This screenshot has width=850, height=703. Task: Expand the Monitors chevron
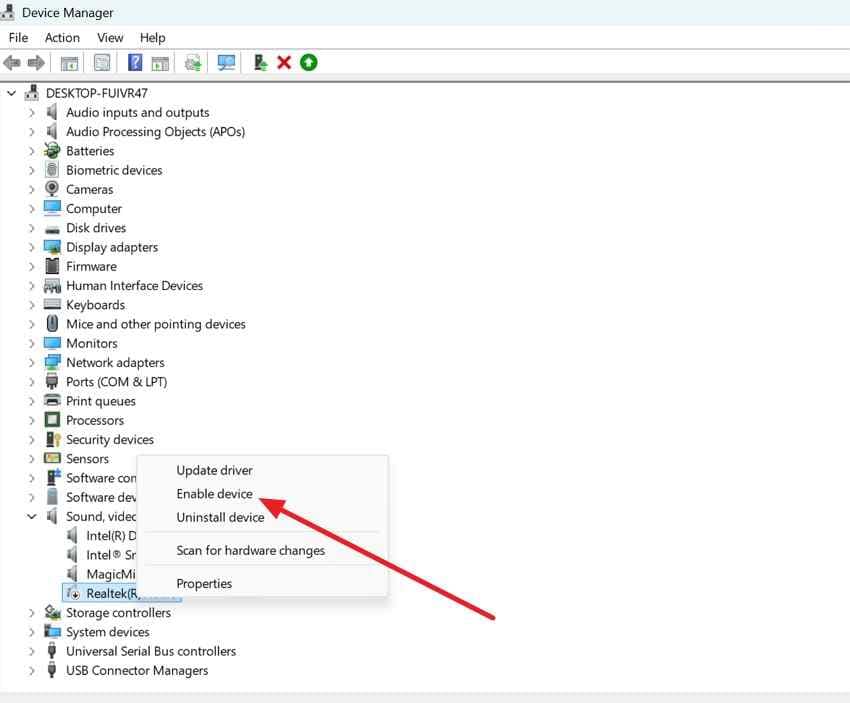coord(31,344)
